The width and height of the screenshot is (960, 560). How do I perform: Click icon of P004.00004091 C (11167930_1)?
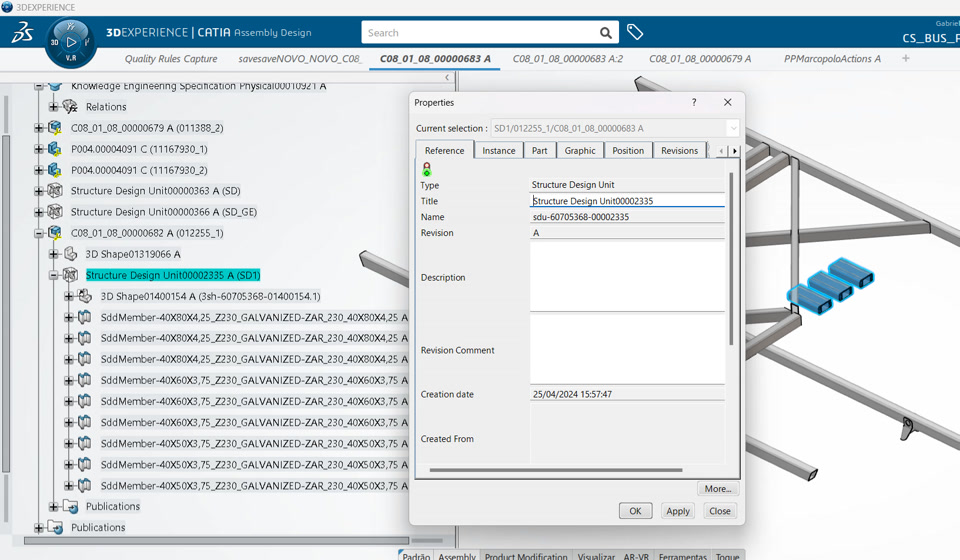(55, 149)
